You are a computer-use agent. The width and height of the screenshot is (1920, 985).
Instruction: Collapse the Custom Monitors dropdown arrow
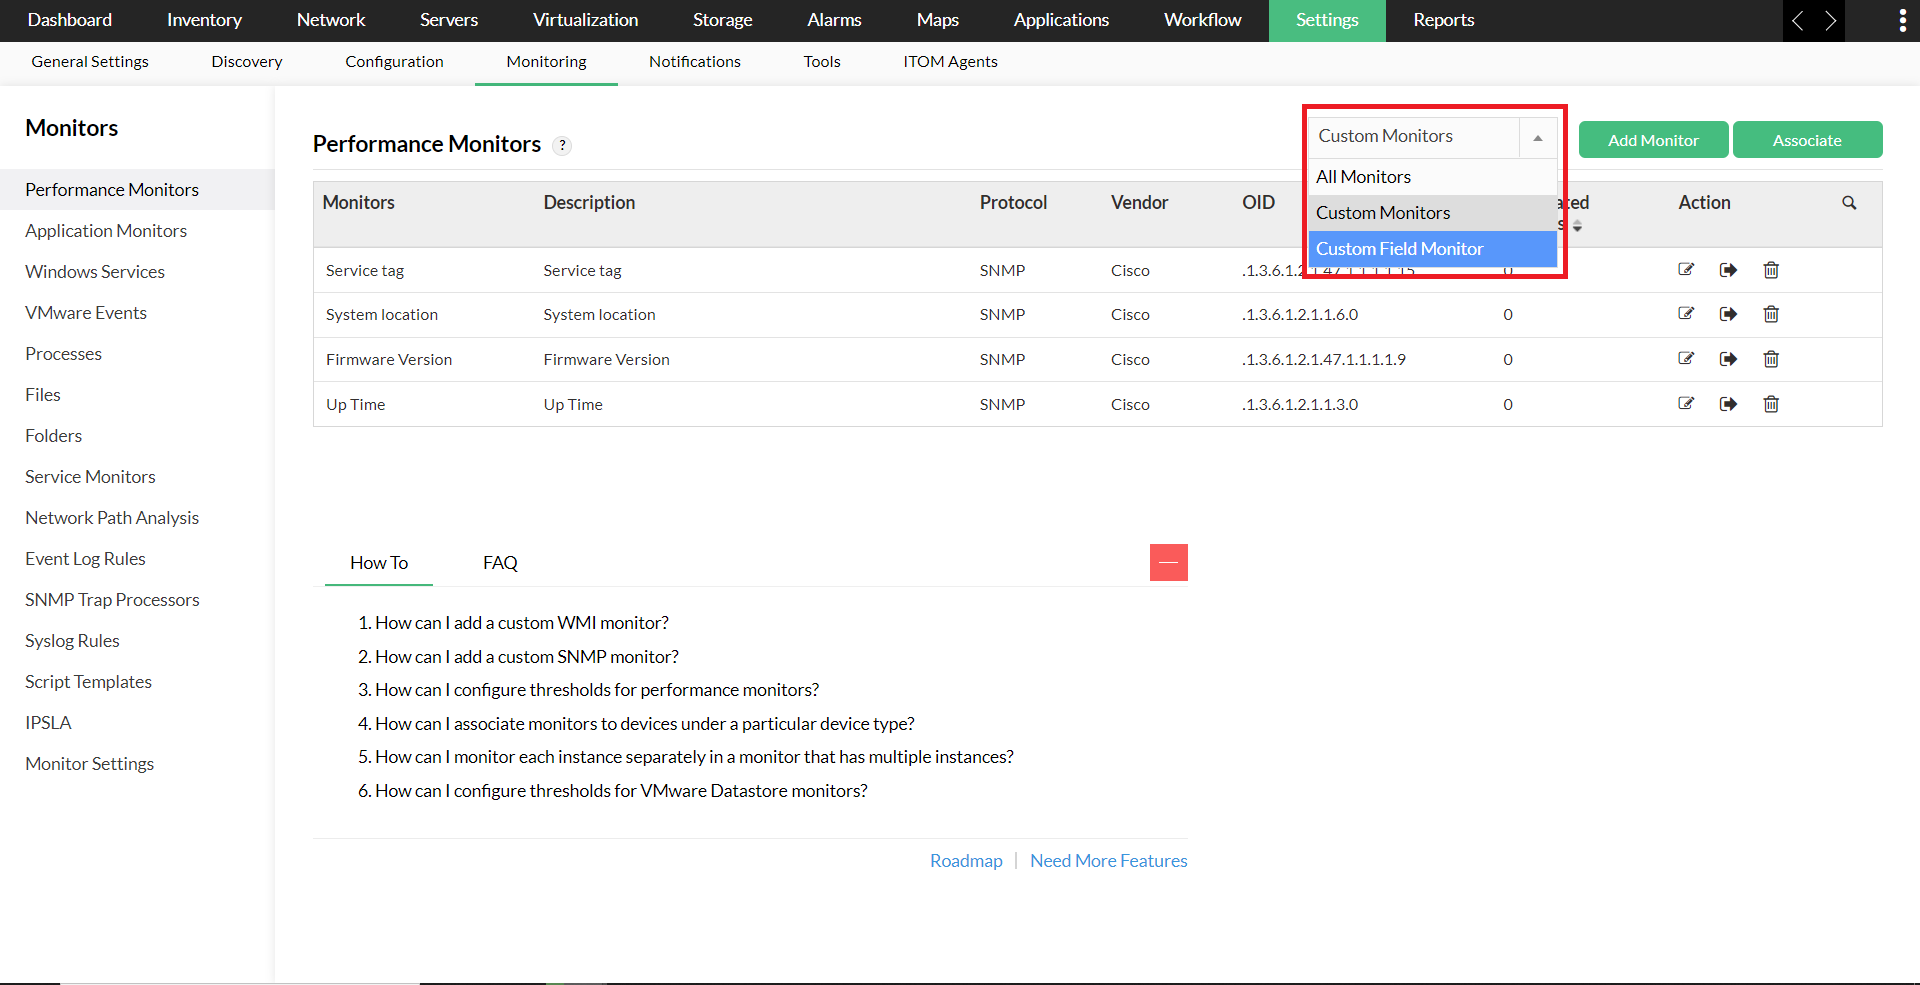click(x=1536, y=137)
